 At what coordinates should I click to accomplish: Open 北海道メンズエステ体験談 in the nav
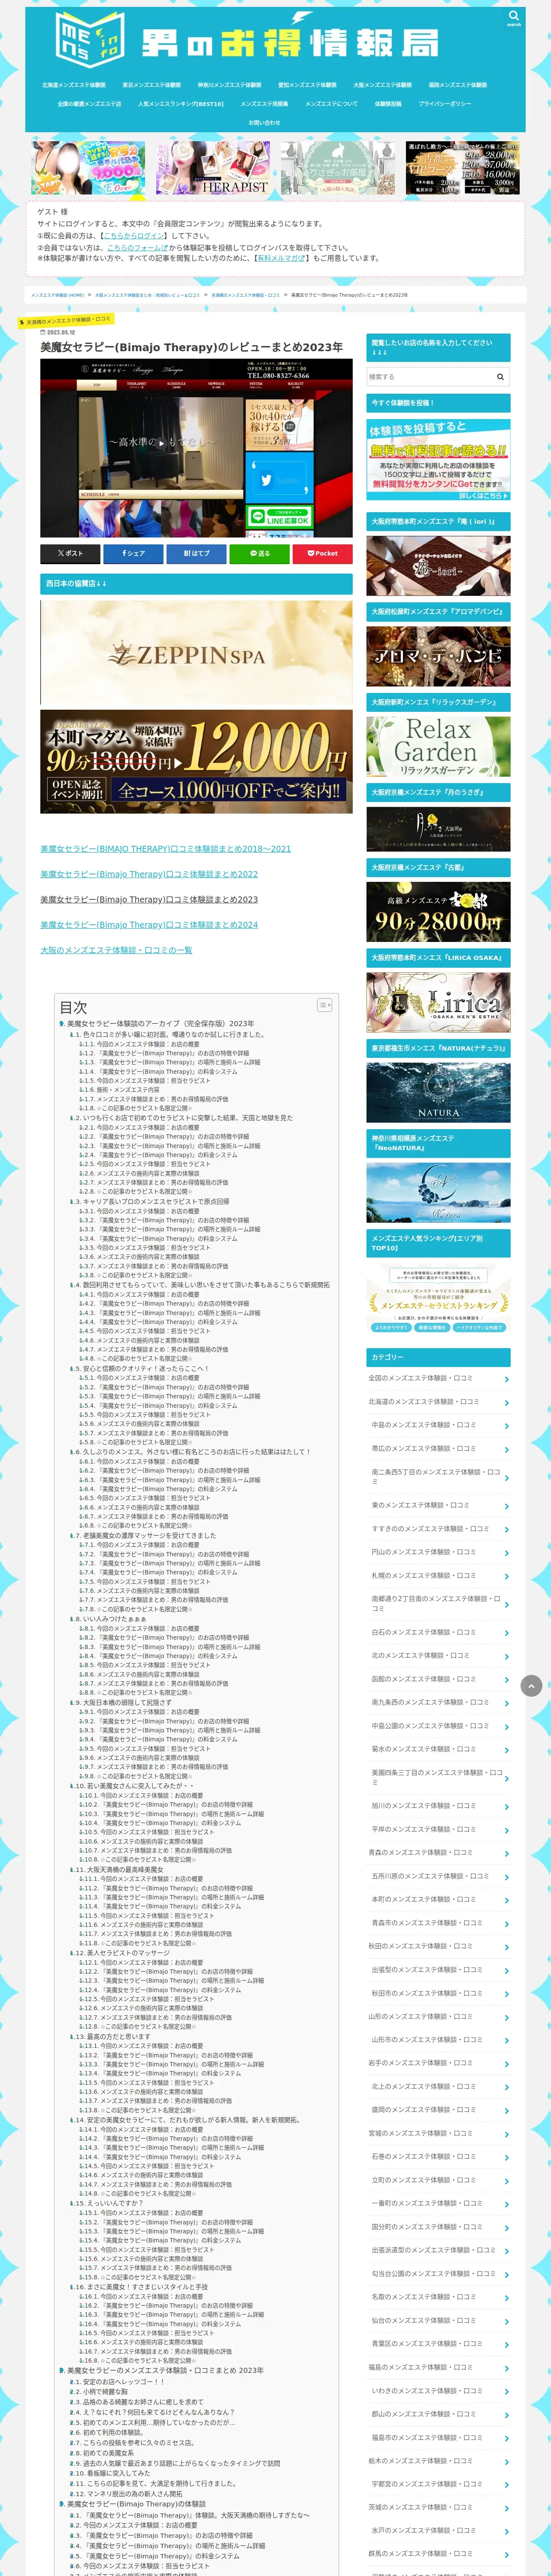(73, 85)
